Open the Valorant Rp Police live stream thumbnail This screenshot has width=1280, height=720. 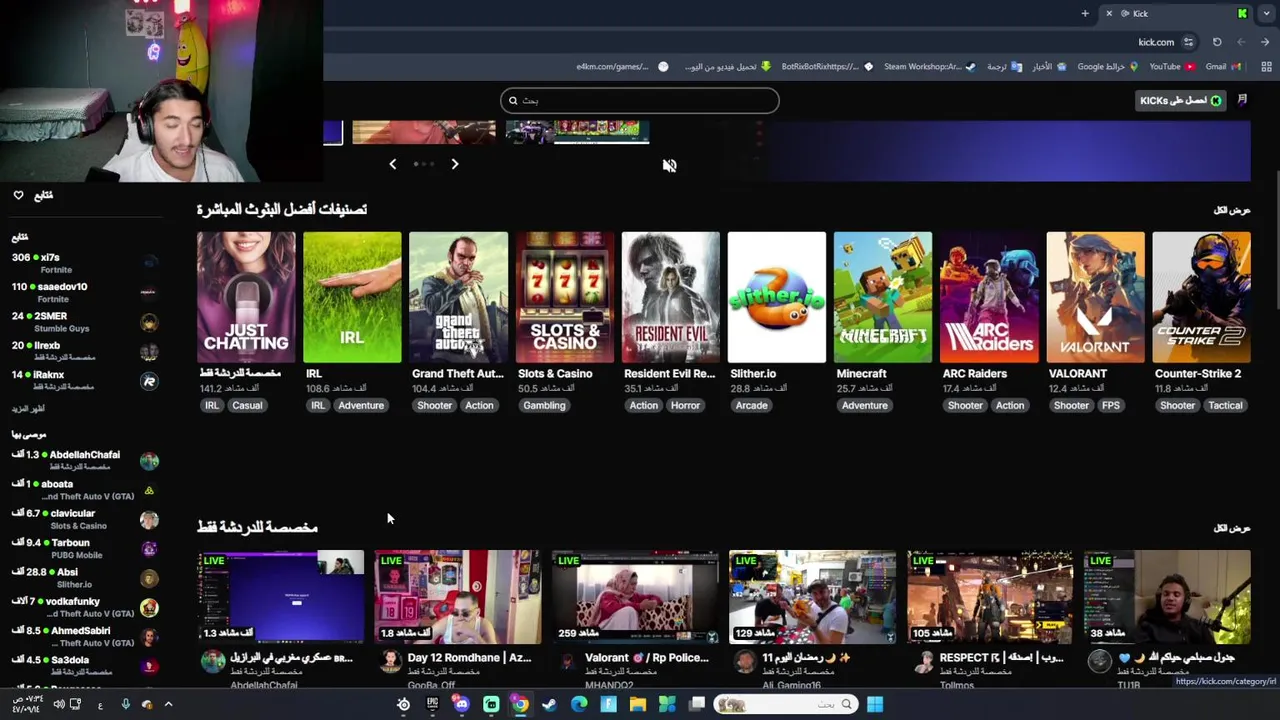pyautogui.click(x=635, y=597)
